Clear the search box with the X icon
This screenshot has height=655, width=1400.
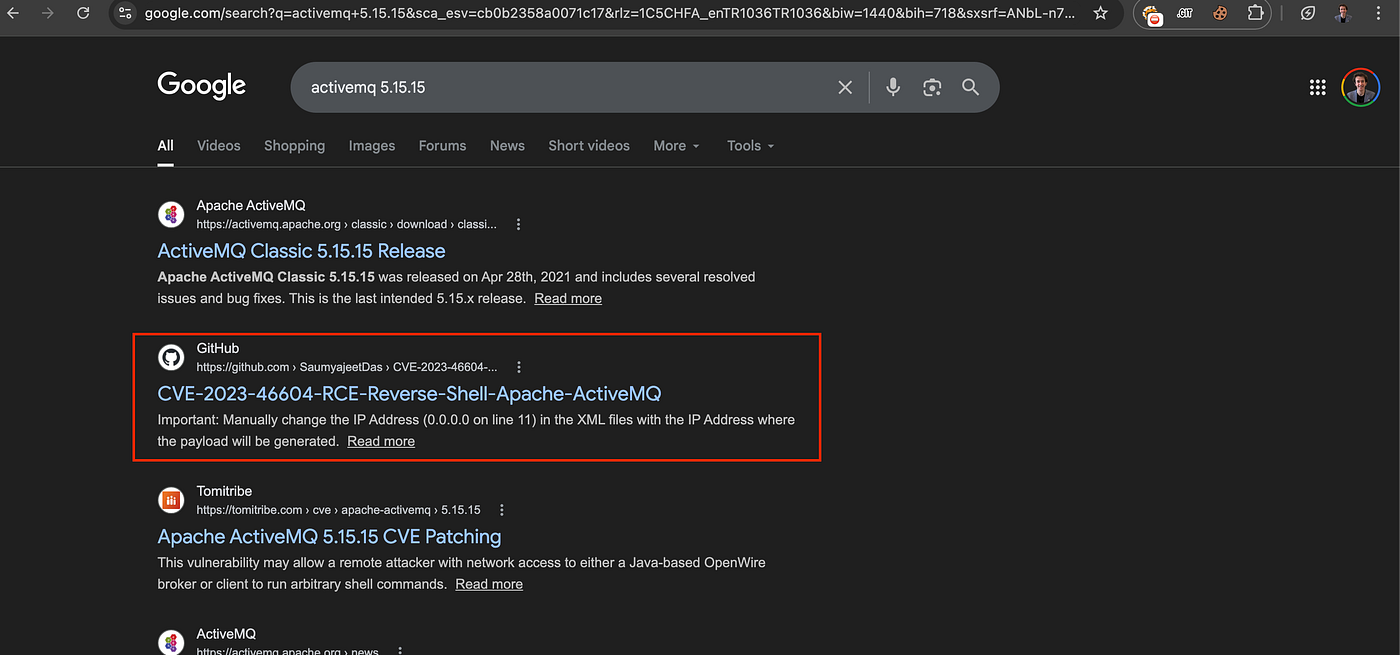pyautogui.click(x=845, y=88)
